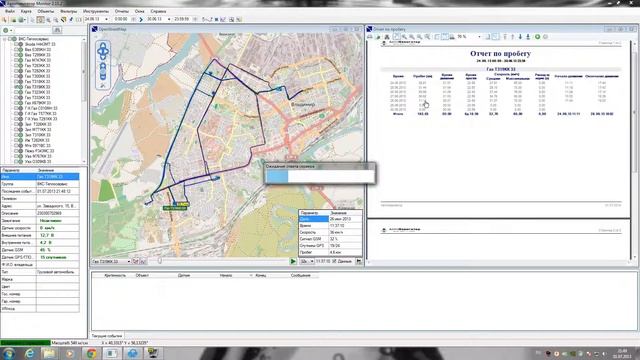
Task: Select the Имя row in properties table
Action: click(x=40, y=176)
